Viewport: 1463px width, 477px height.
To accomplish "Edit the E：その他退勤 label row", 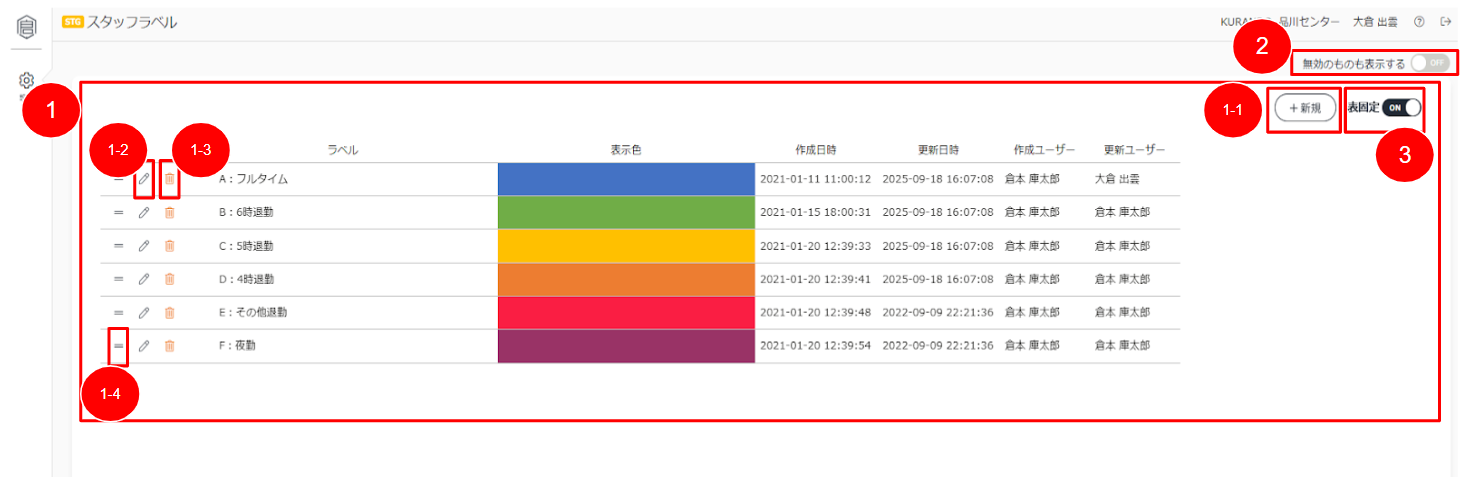I will [x=144, y=312].
